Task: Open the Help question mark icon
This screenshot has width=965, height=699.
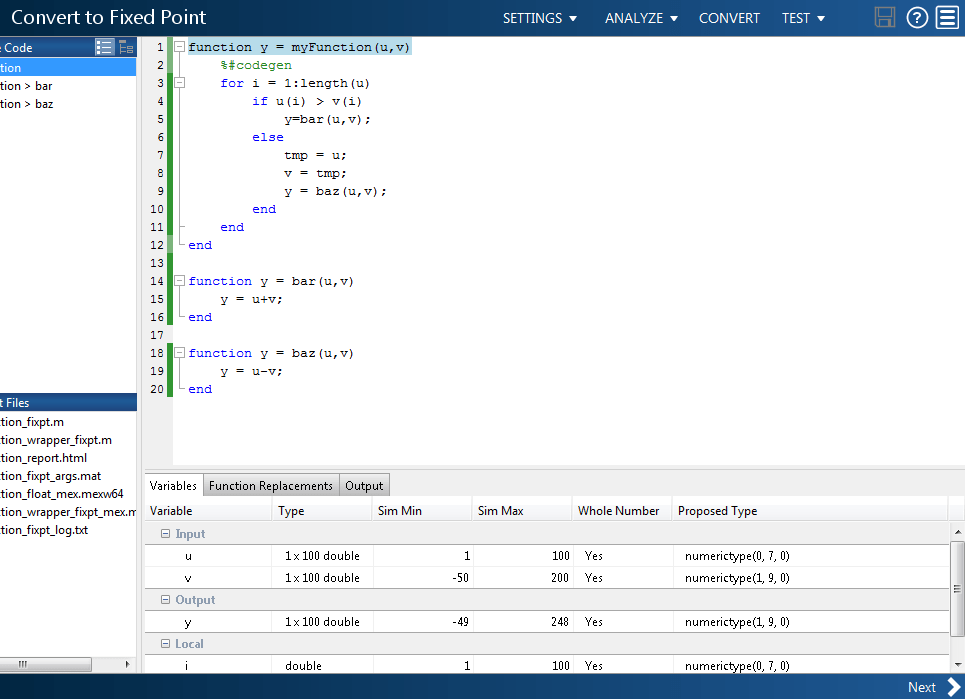Action: pyautogui.click(x=916, y=18)
